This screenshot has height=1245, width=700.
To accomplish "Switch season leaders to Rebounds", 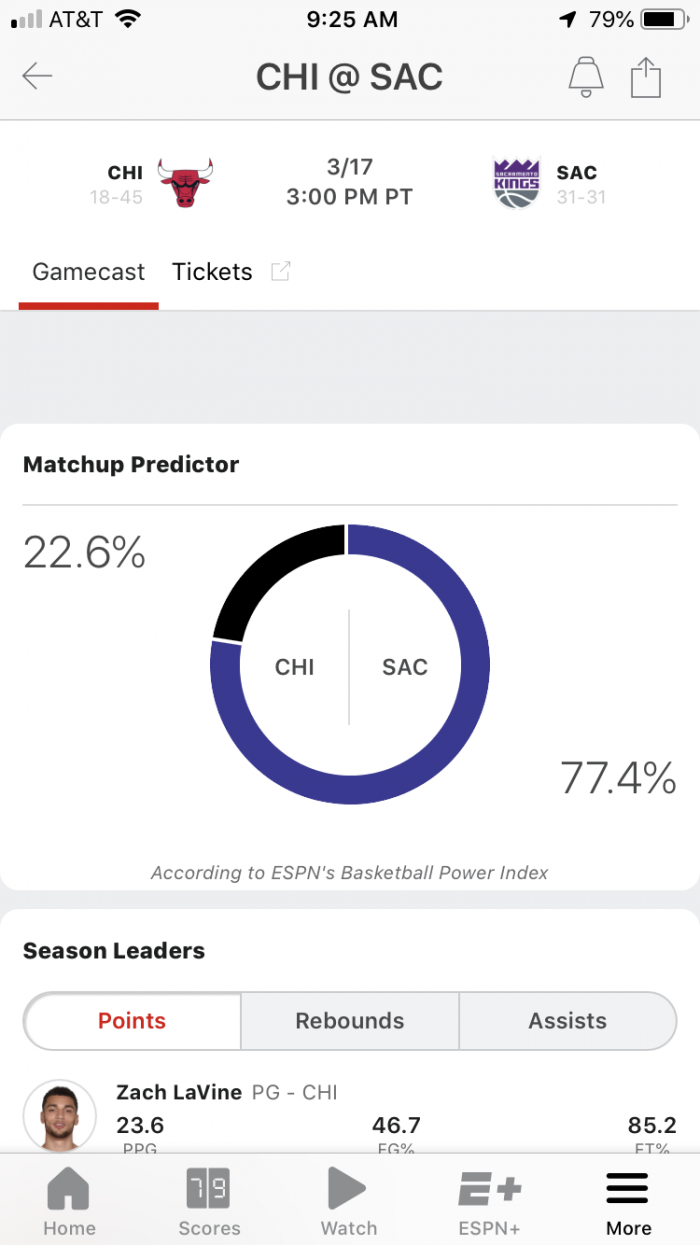I will click(x=350, y=1021).
